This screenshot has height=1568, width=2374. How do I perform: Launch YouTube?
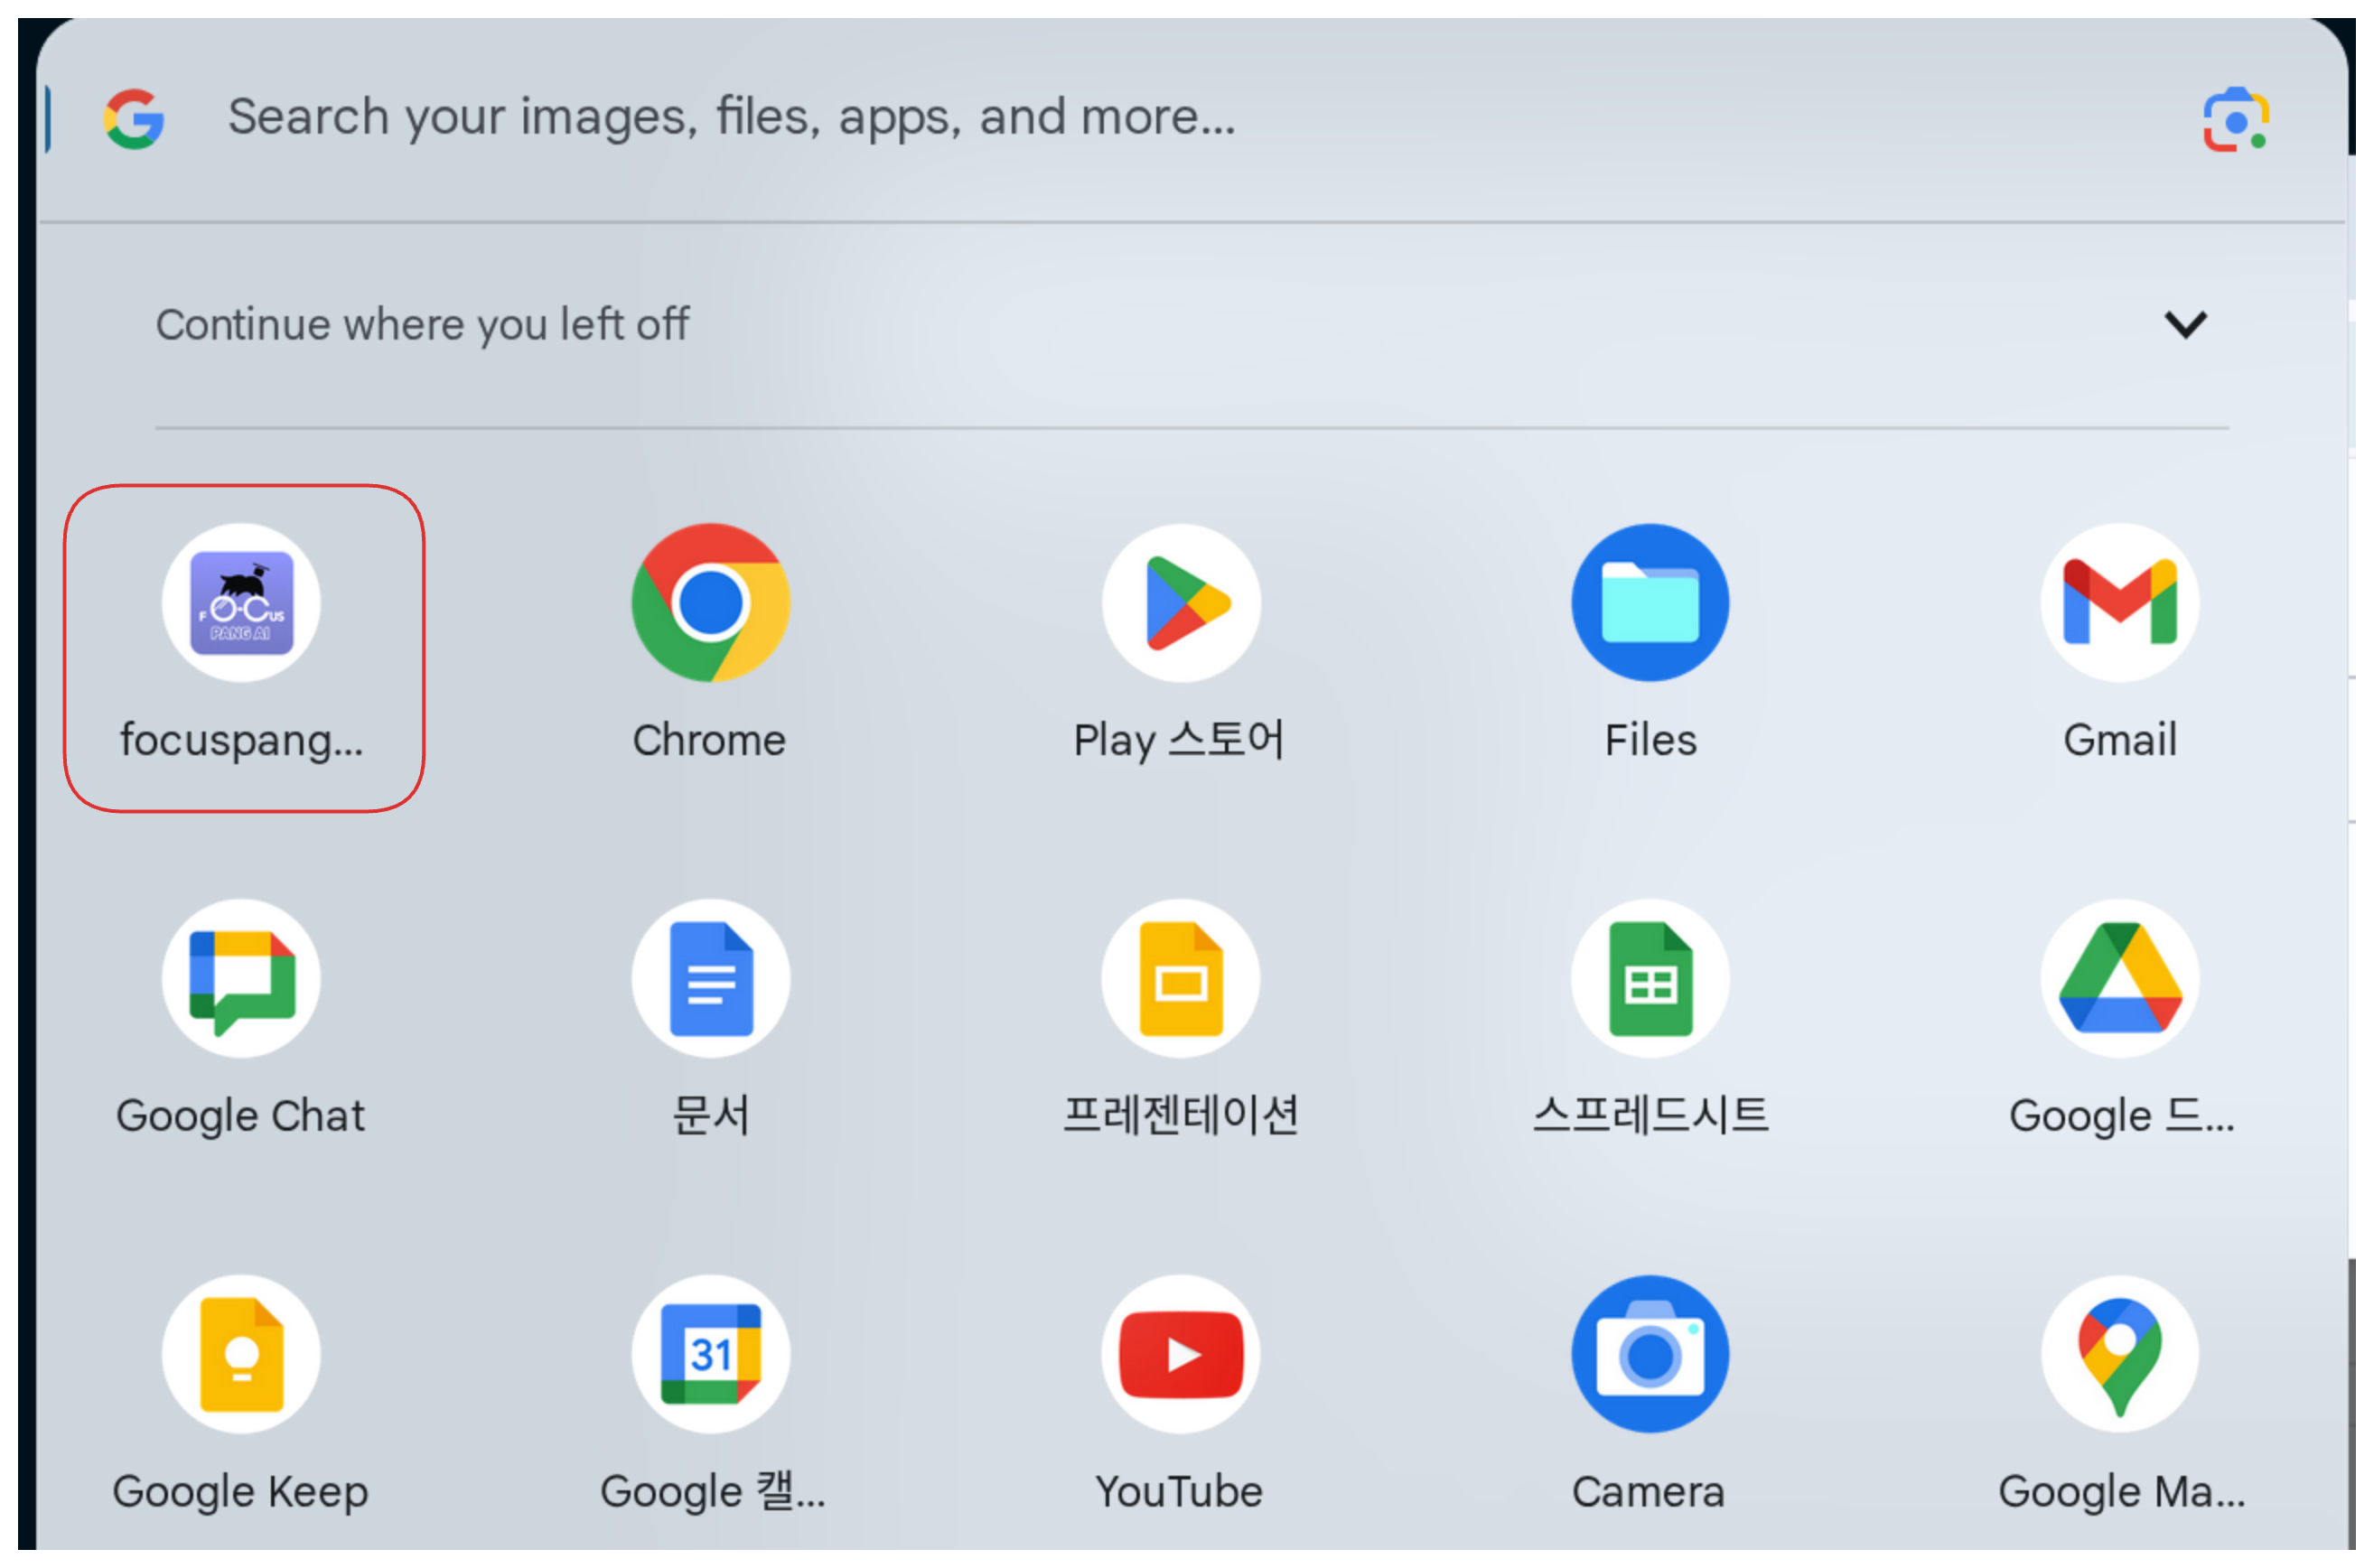(x=1181, y=1355)
